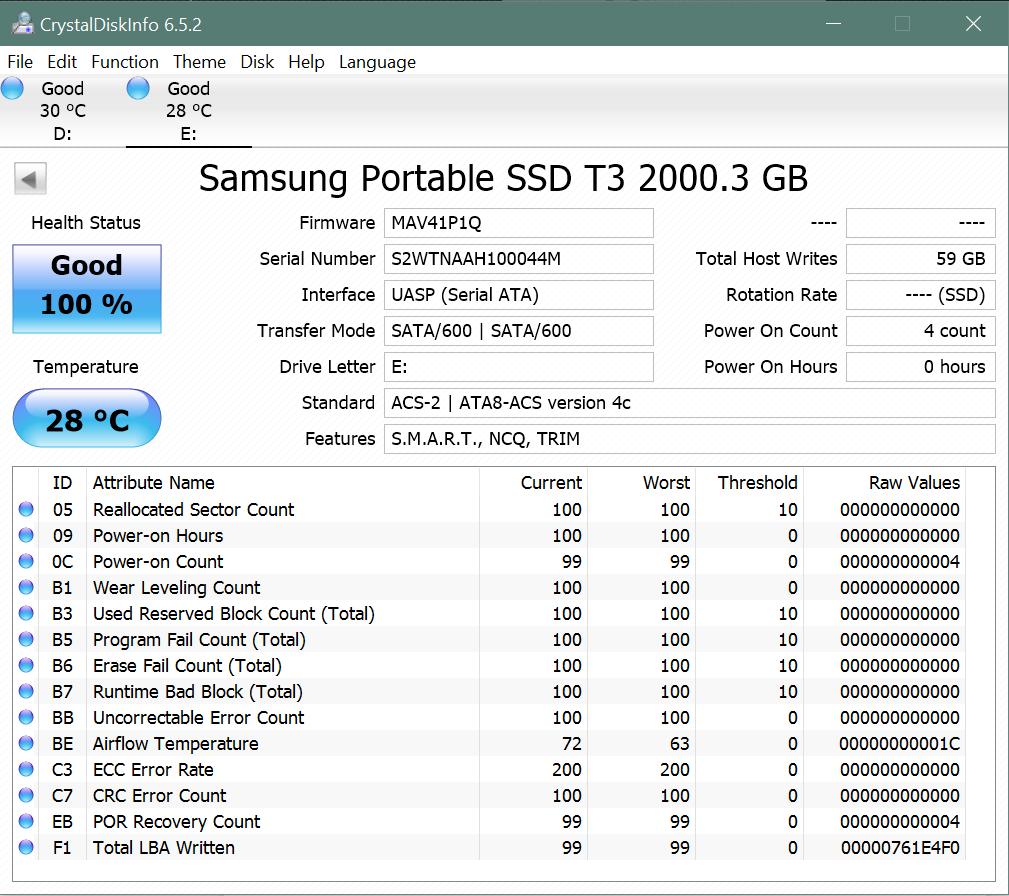
Task: Click the Good 100 % health status button
Action: [x=87, y=289]
